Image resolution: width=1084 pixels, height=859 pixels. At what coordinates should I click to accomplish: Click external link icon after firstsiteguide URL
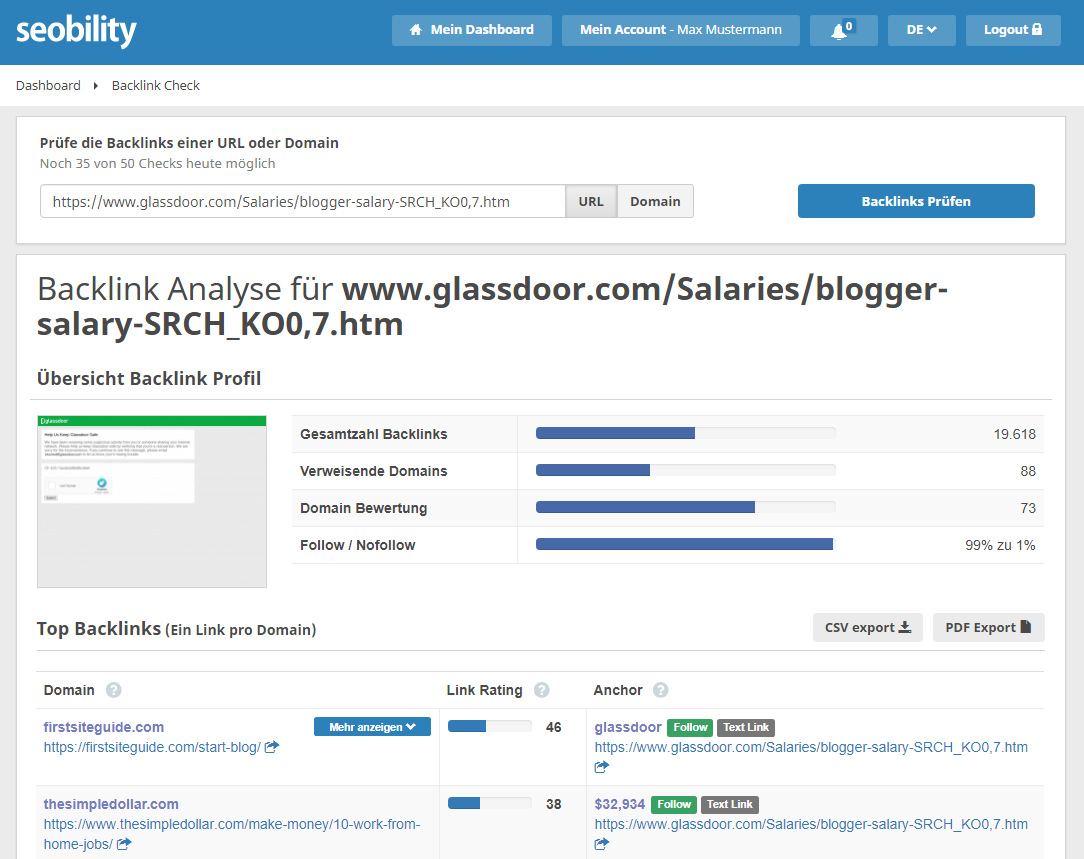[272, 747]
